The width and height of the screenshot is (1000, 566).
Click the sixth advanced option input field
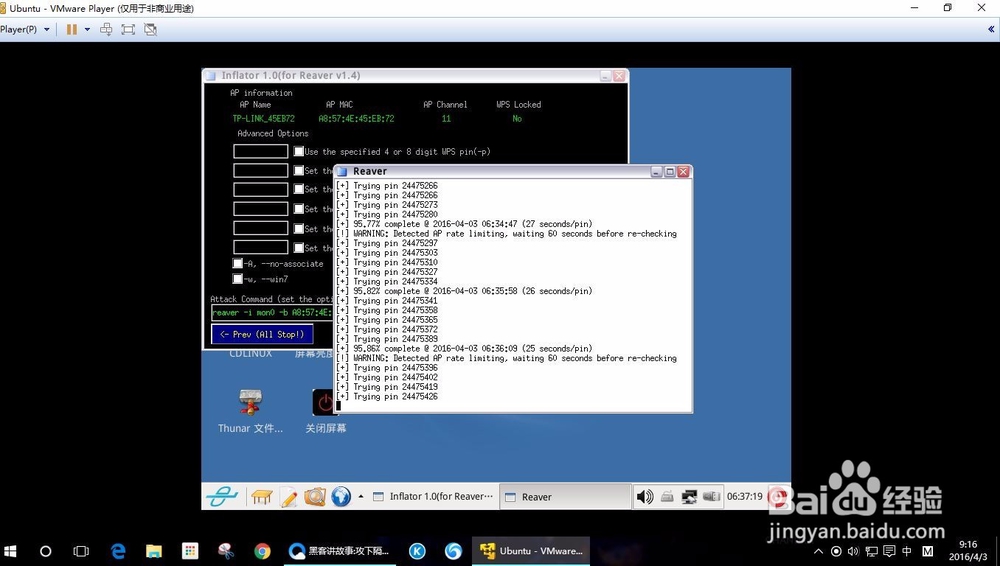coord(261,247)
